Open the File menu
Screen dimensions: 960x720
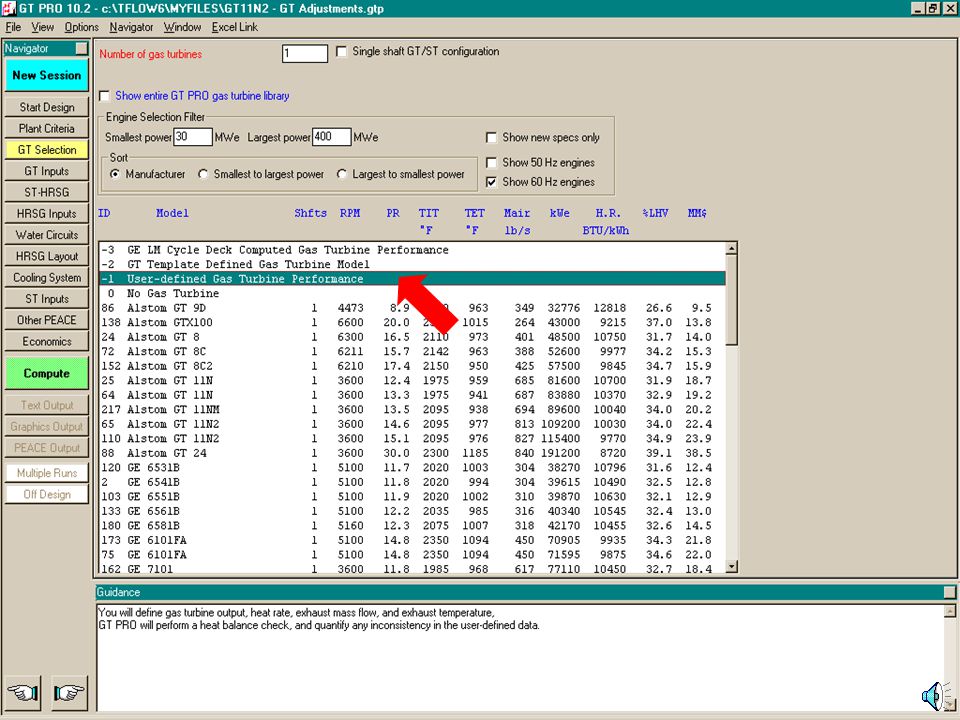[13, 27]
